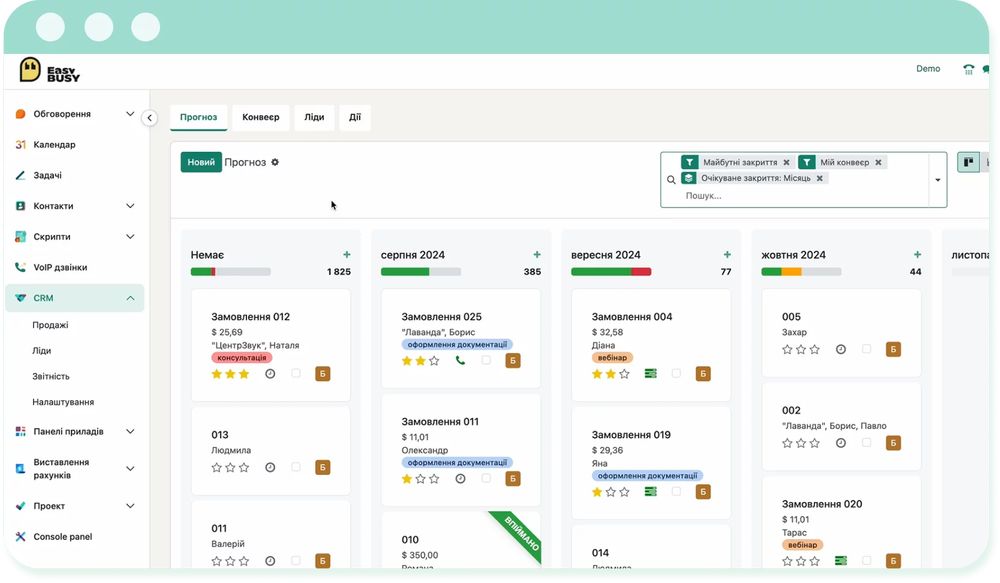Add a card to серпня 2024 column
This screenshot has height=583, width=1000.
[537, 255]
